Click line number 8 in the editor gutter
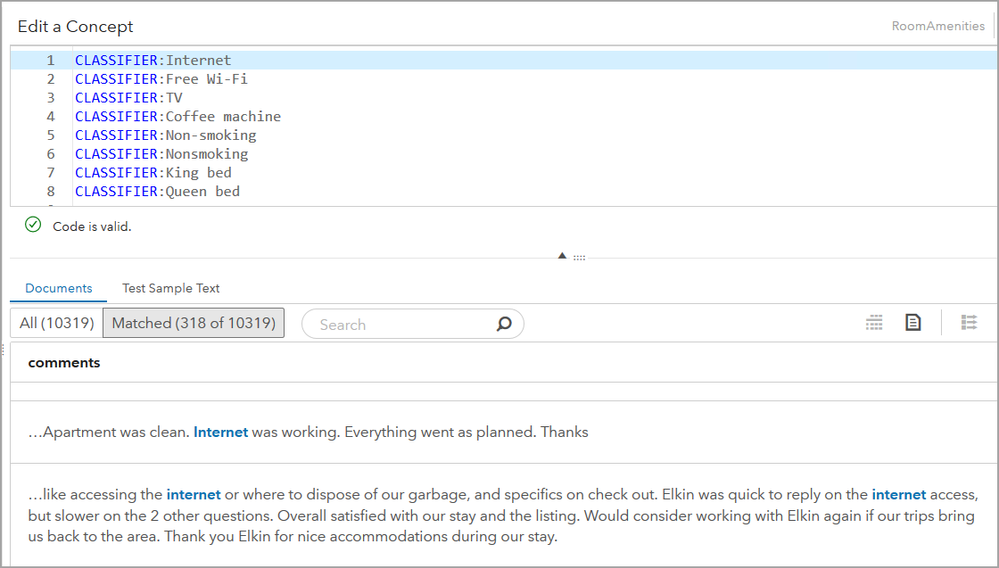999x568 pixels. [51, 192]
